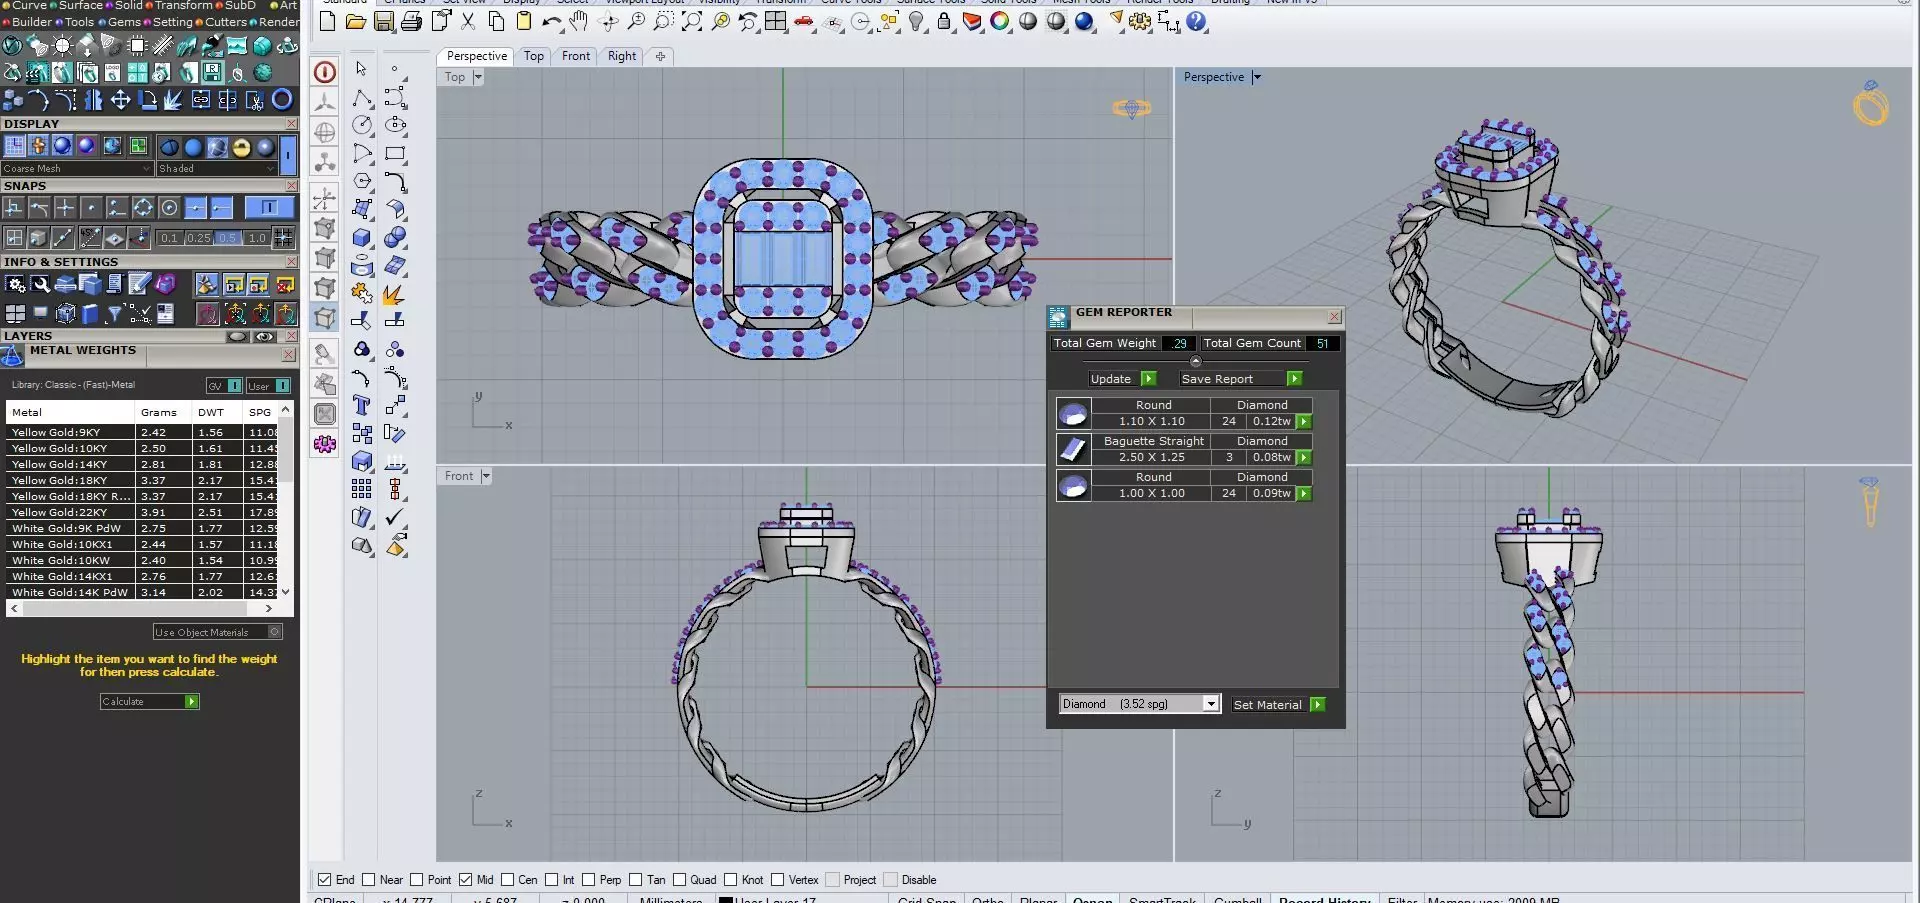Click the New file icon
Screen dimensions: 1920x903
tap(327, 21)
